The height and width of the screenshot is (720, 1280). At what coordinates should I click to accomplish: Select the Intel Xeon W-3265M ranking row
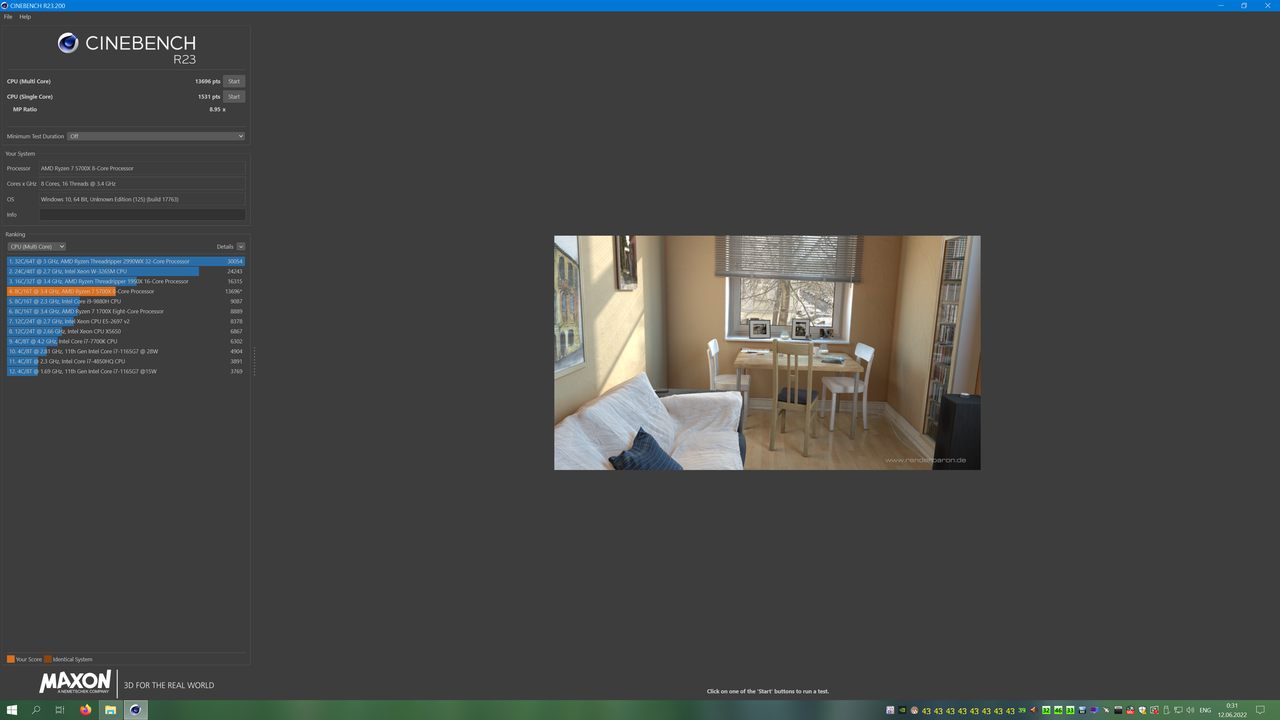tap(125, 271)
